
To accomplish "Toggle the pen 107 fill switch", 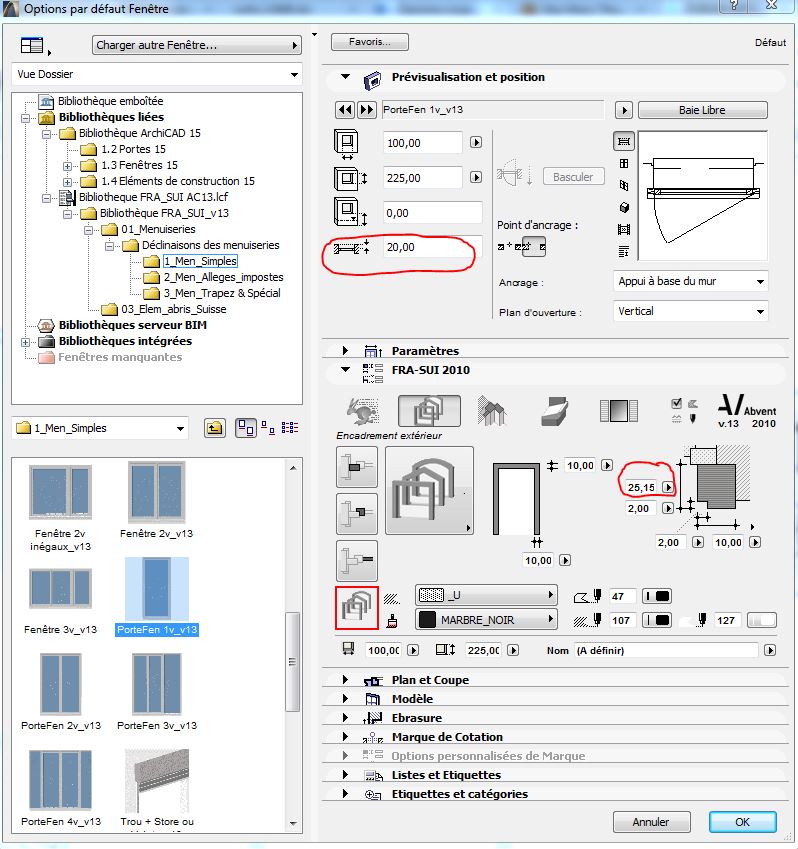I will tap(657, 621).
